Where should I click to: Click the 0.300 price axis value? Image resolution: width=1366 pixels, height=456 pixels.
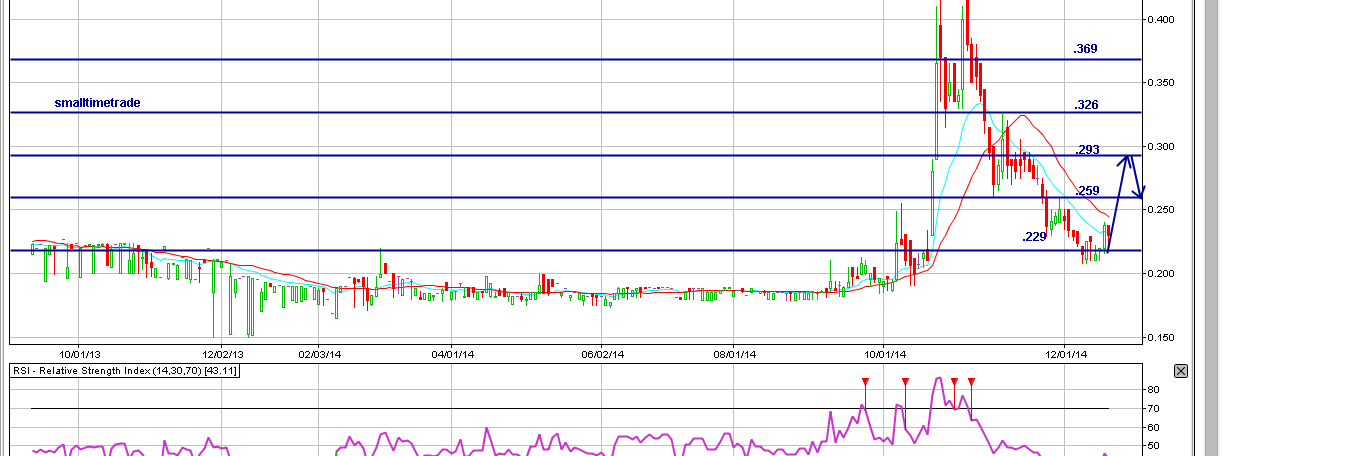coord(1161,146)
